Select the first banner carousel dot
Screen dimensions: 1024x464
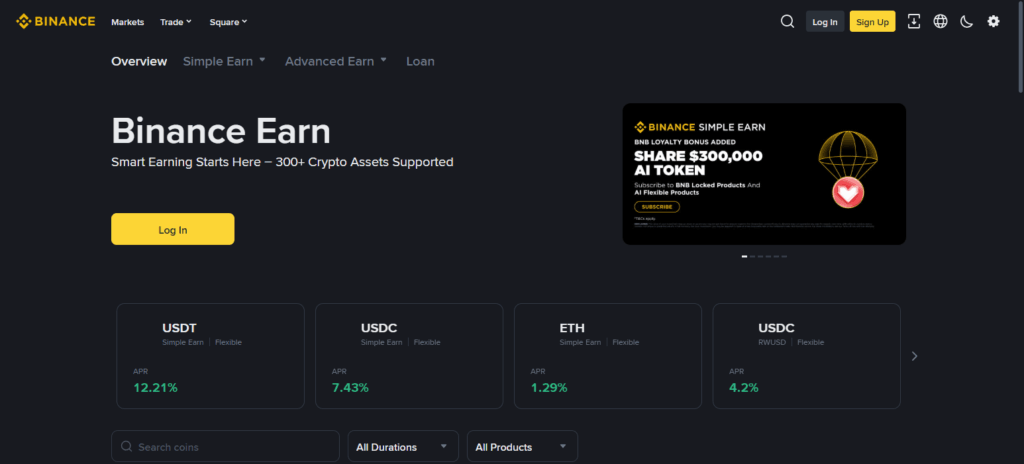pos(744,256)
